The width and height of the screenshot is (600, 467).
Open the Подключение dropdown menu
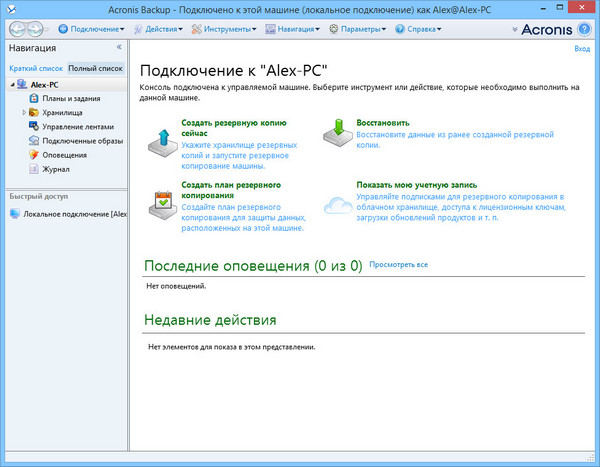point(98,29)
